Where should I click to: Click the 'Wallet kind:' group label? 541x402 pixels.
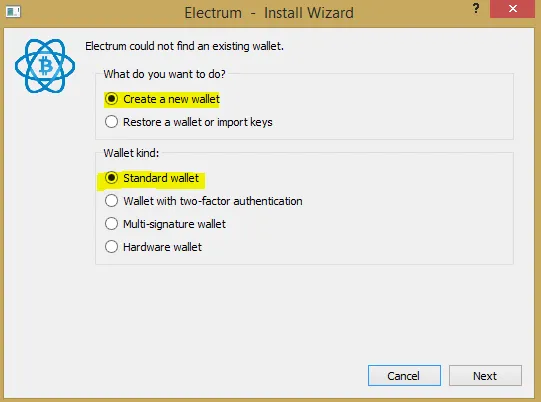click(x=131, y=153)
